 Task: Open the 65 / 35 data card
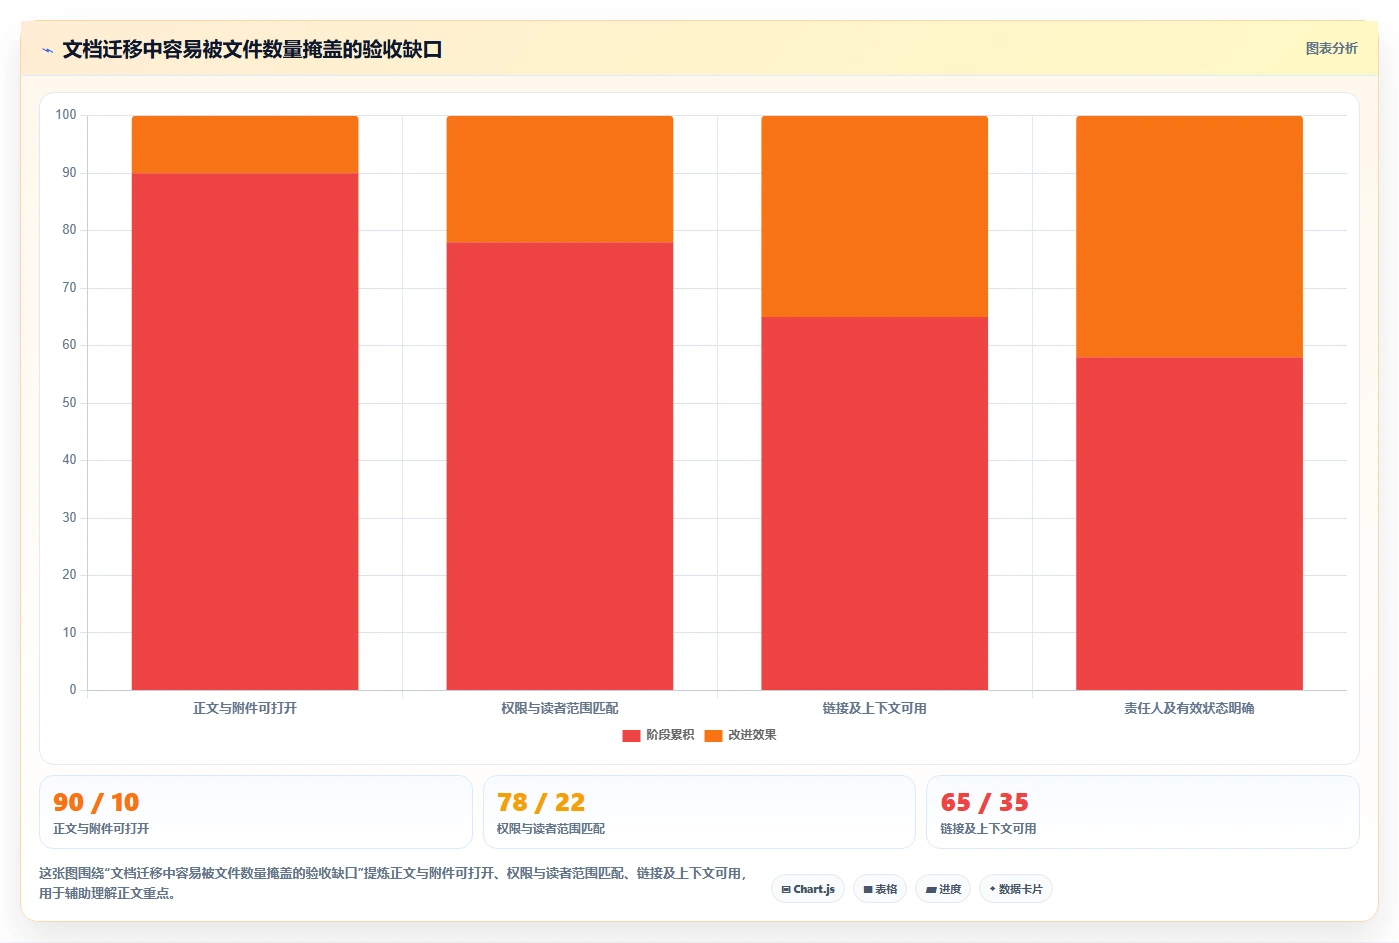click(x=1143, y=812)
